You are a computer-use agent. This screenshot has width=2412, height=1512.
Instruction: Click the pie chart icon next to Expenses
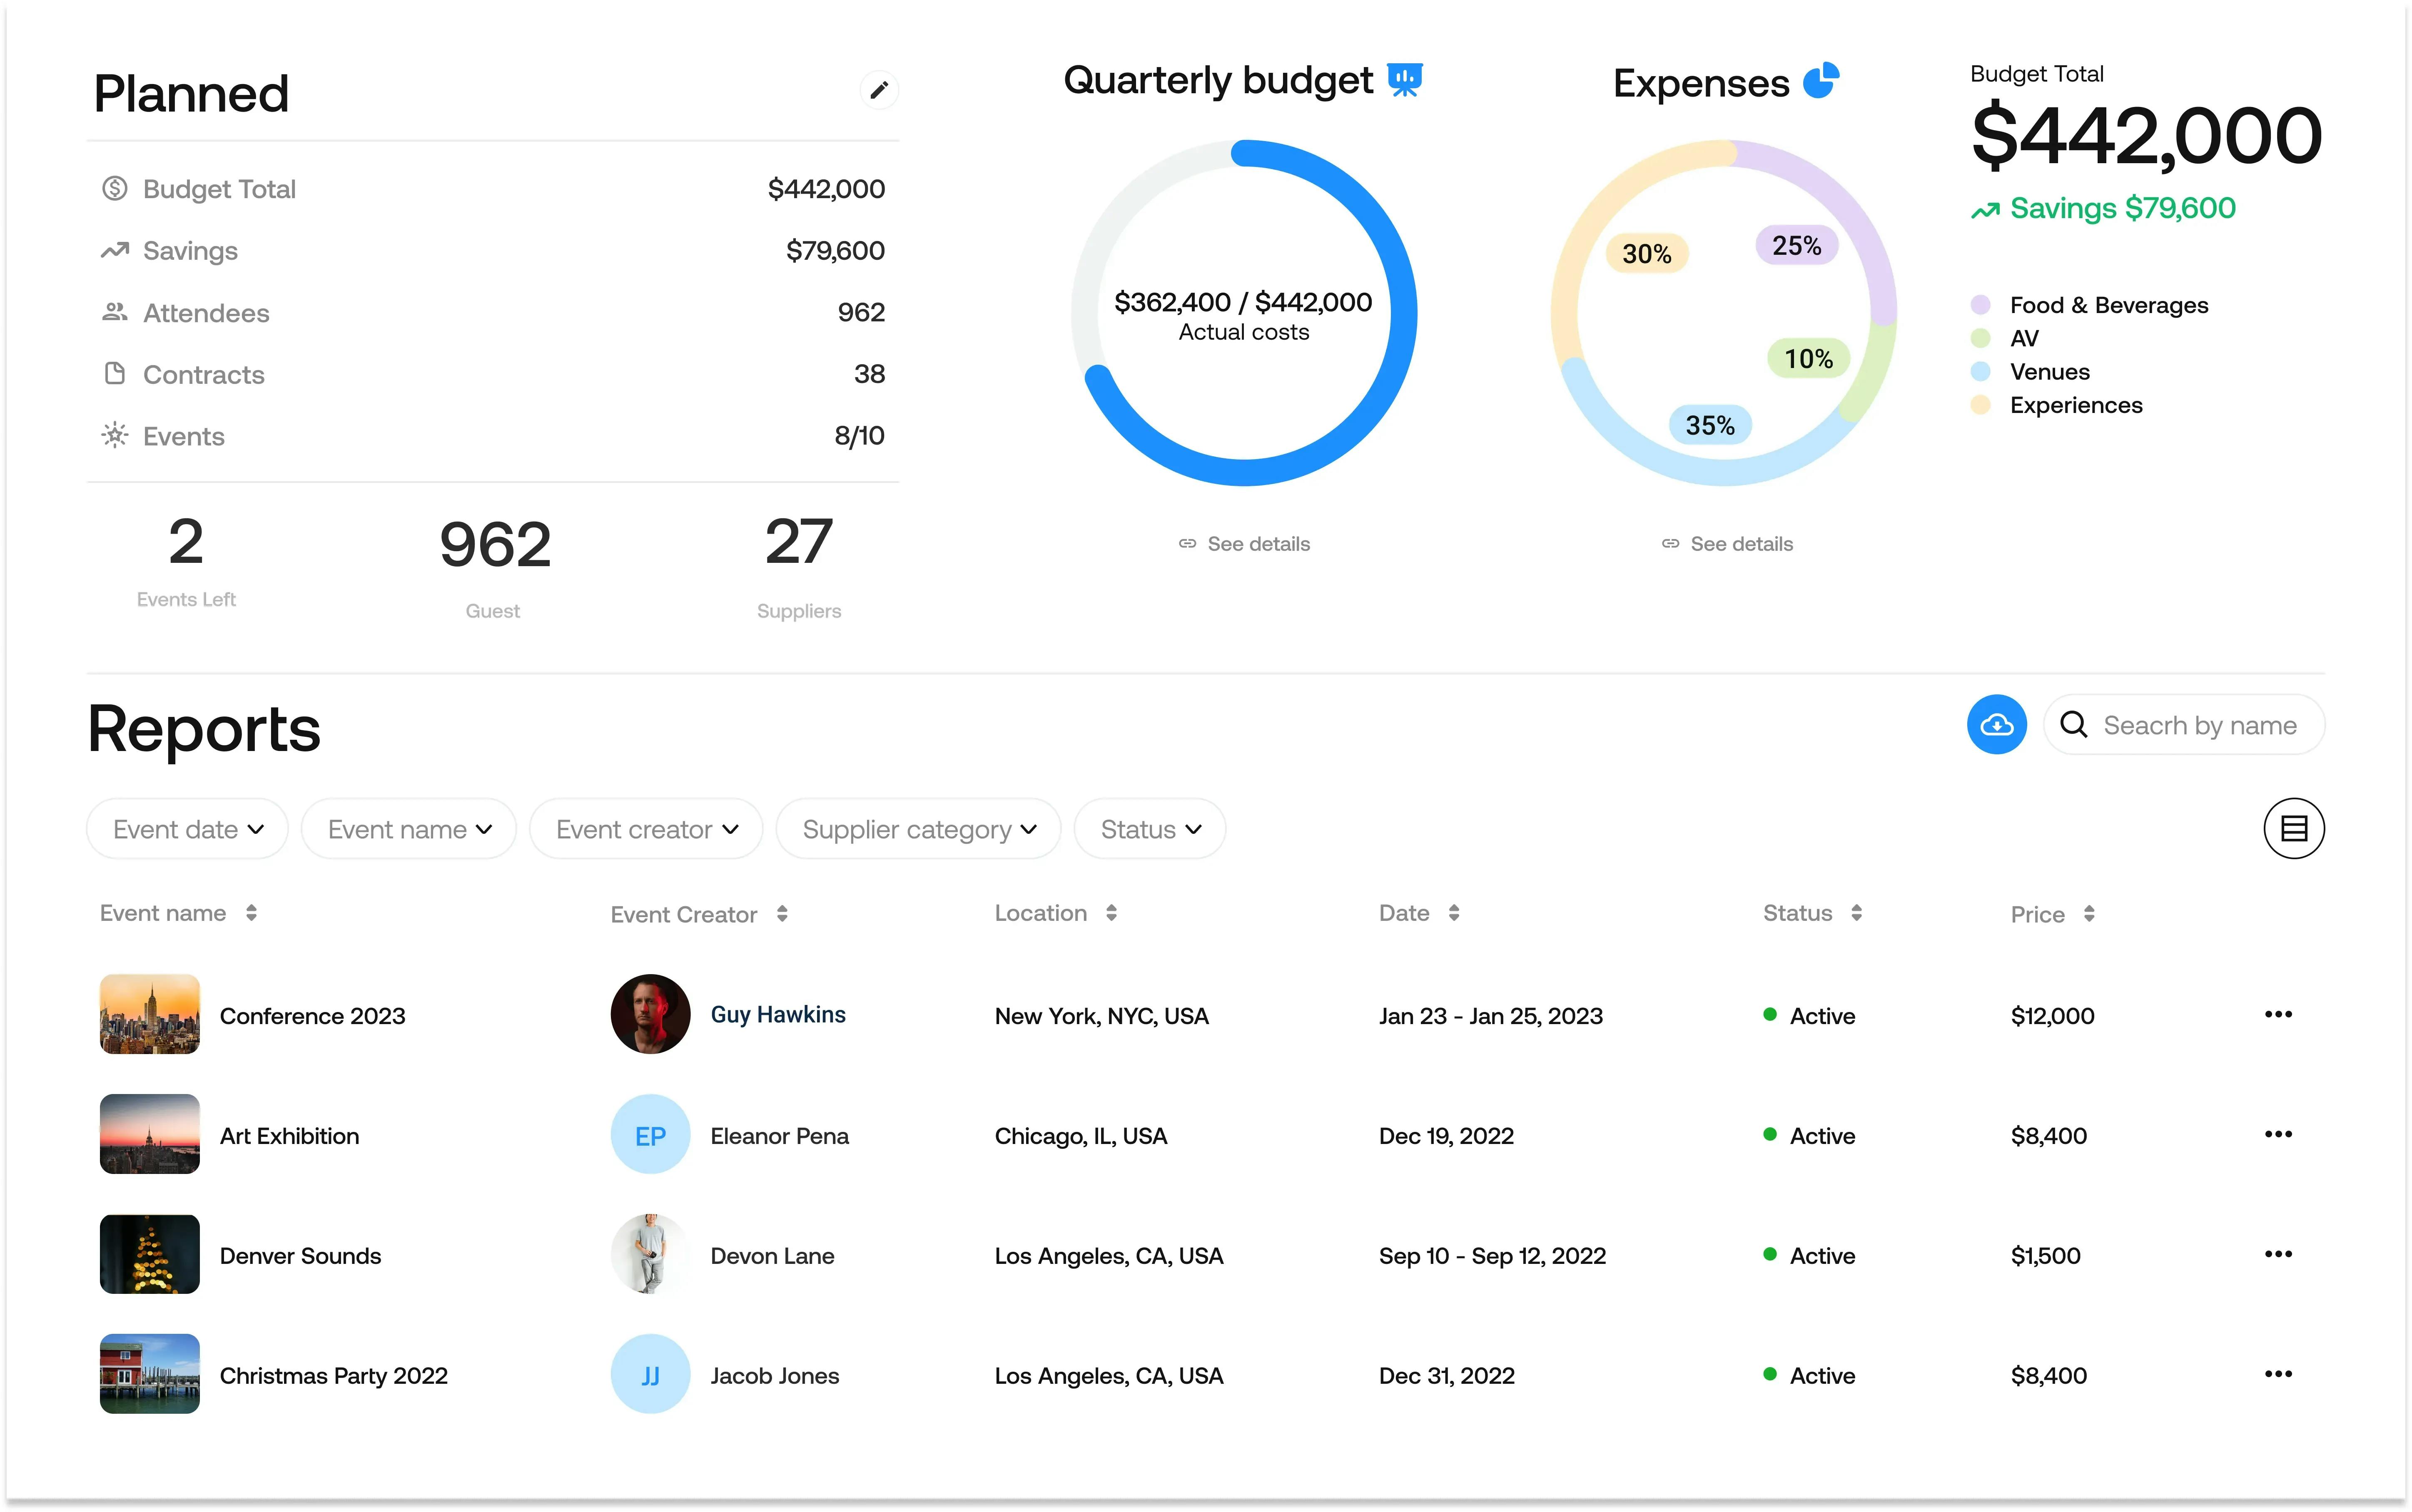[1821, 80]
